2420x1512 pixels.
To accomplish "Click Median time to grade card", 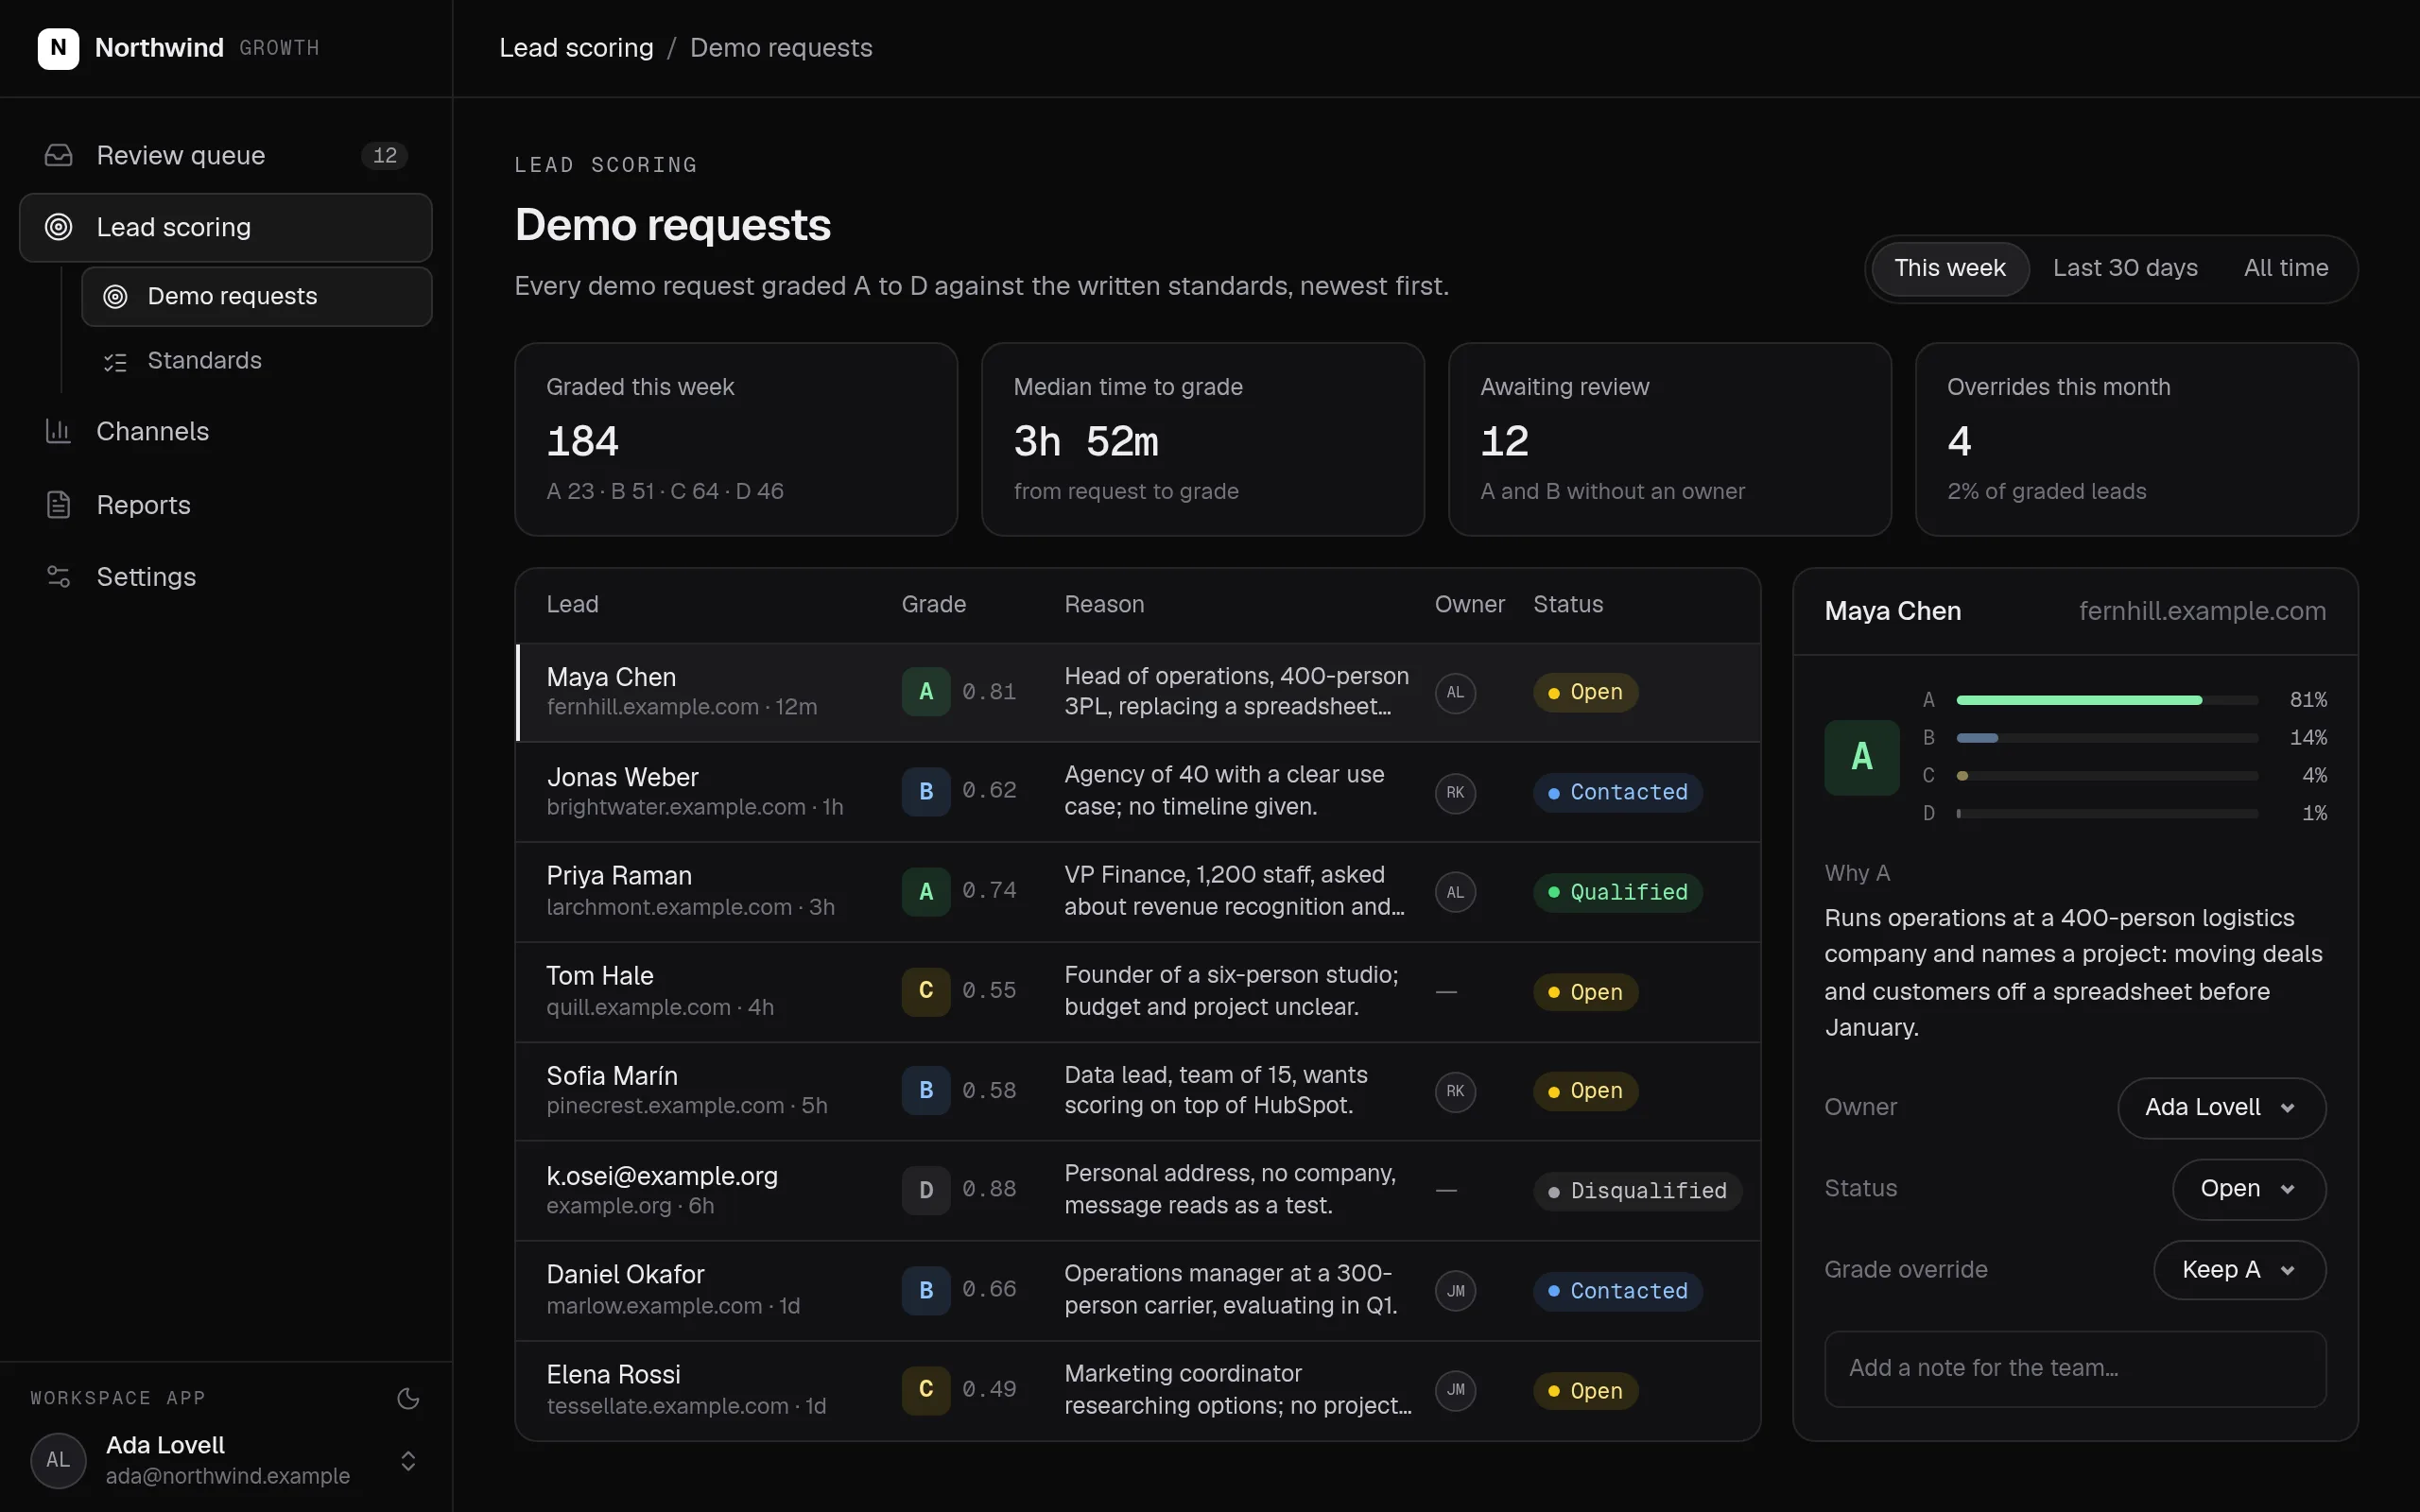I will 1202,439.
